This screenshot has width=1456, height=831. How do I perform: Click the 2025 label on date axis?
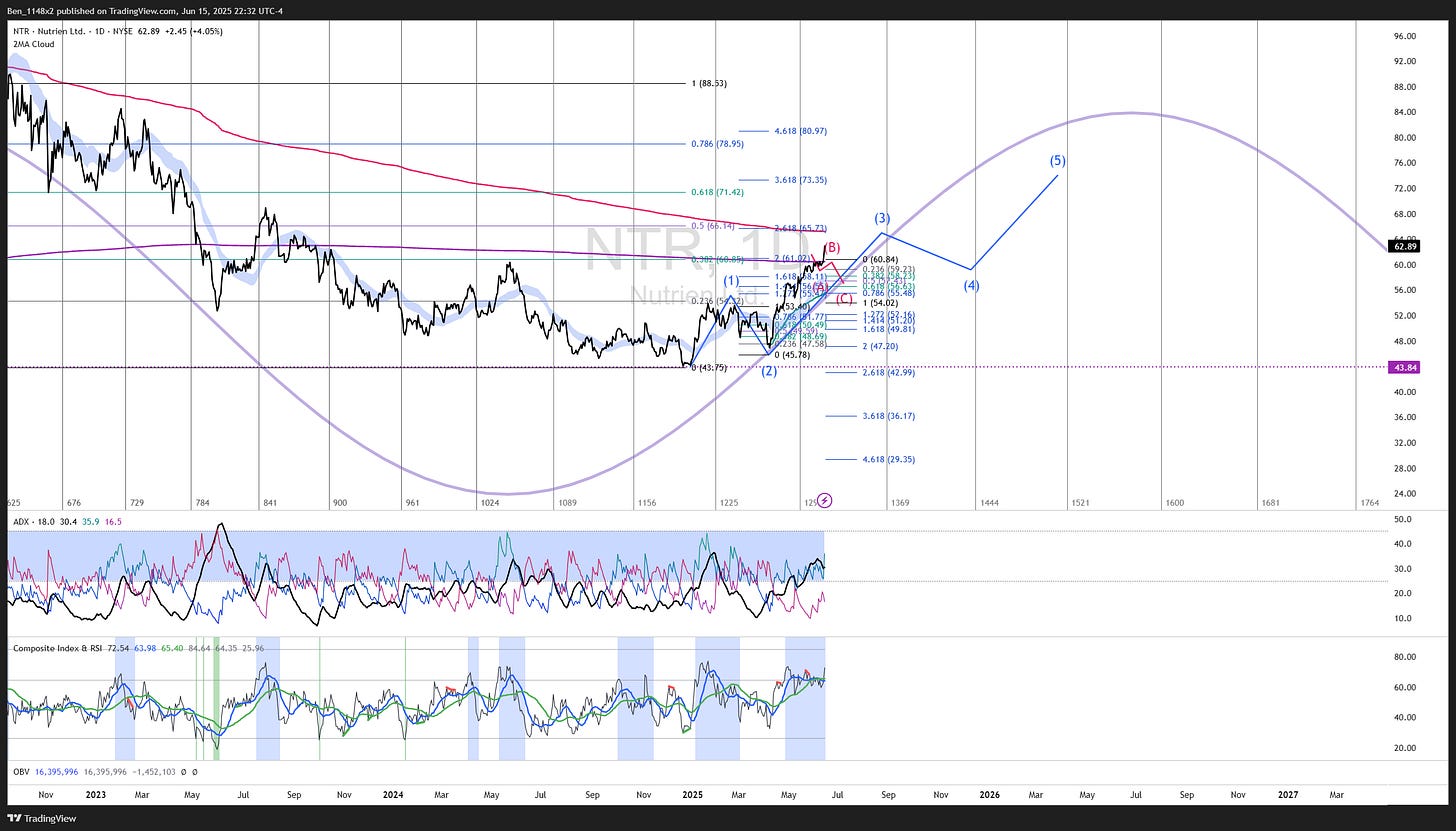coord(691,794)
